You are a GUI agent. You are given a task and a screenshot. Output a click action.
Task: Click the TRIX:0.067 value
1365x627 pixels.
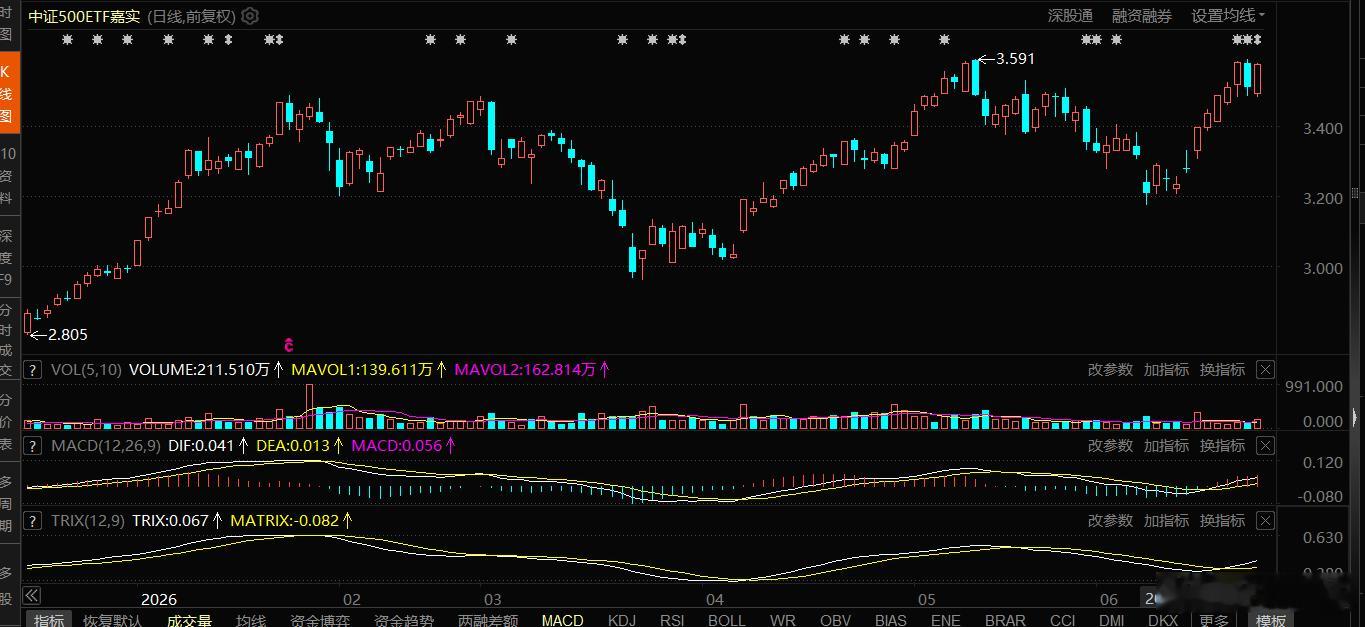coord(170,520)
